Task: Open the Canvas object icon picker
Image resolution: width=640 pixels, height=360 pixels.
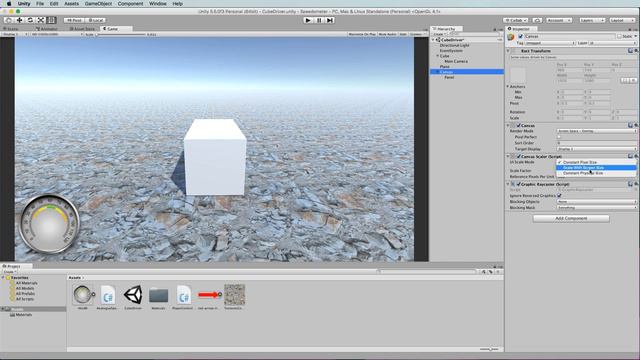Action: click(x=511, y=37)
